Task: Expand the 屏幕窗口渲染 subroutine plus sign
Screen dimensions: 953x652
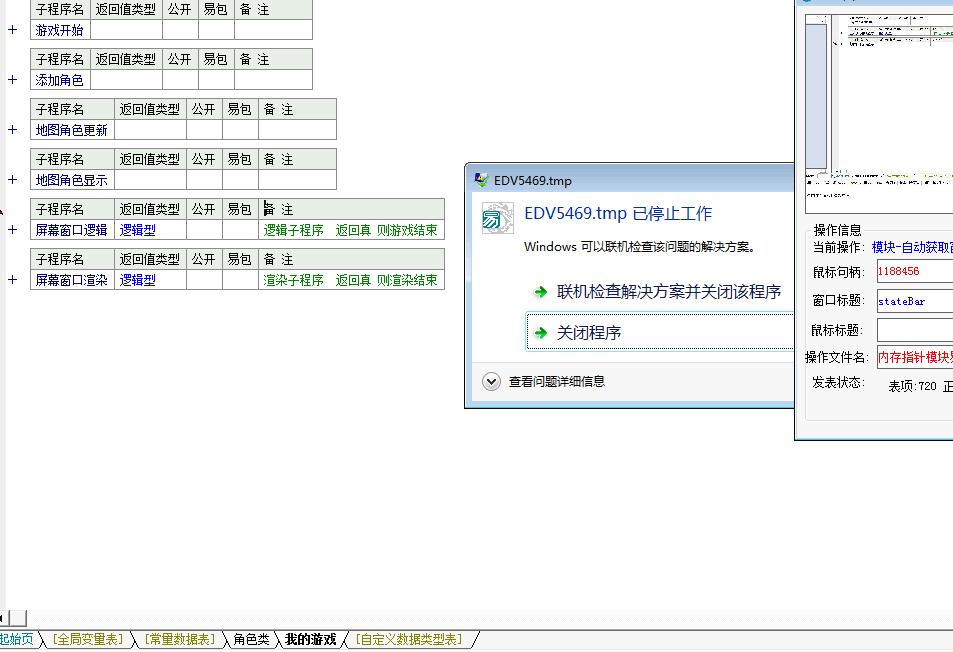Action: (12, 279)
